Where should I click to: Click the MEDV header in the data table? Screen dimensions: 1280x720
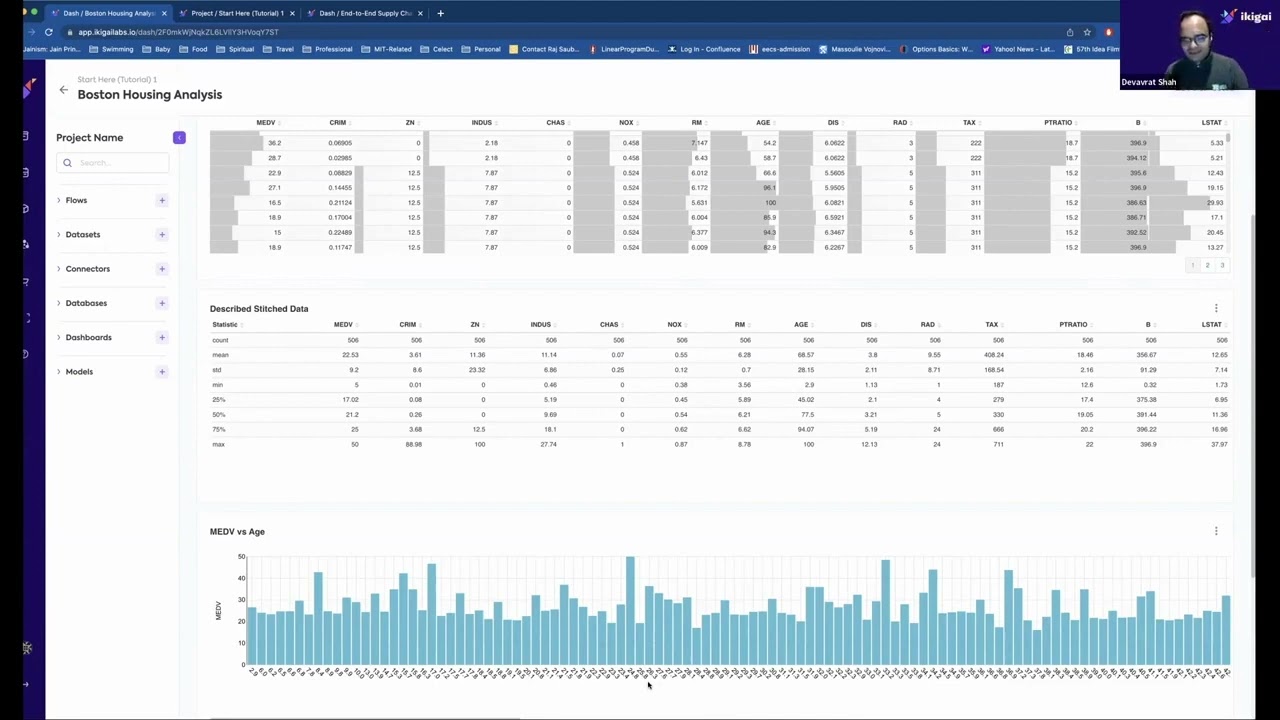(x=266, y=122)
